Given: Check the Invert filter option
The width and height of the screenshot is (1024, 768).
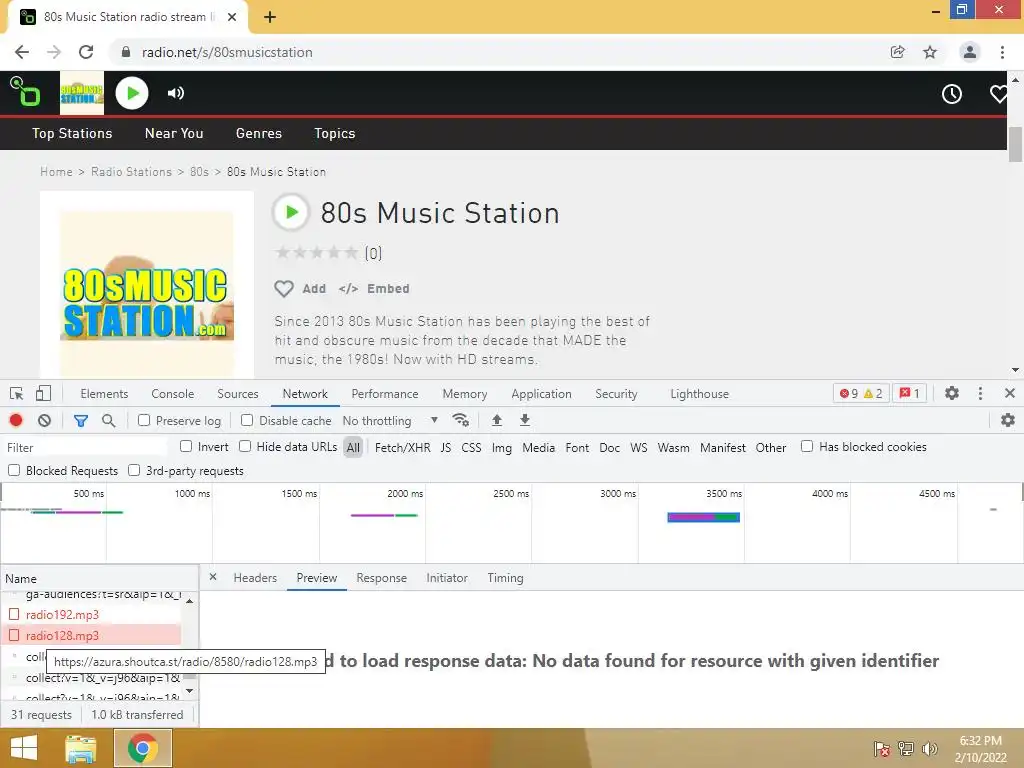Looking at the screenshot, I should [186, 446].
